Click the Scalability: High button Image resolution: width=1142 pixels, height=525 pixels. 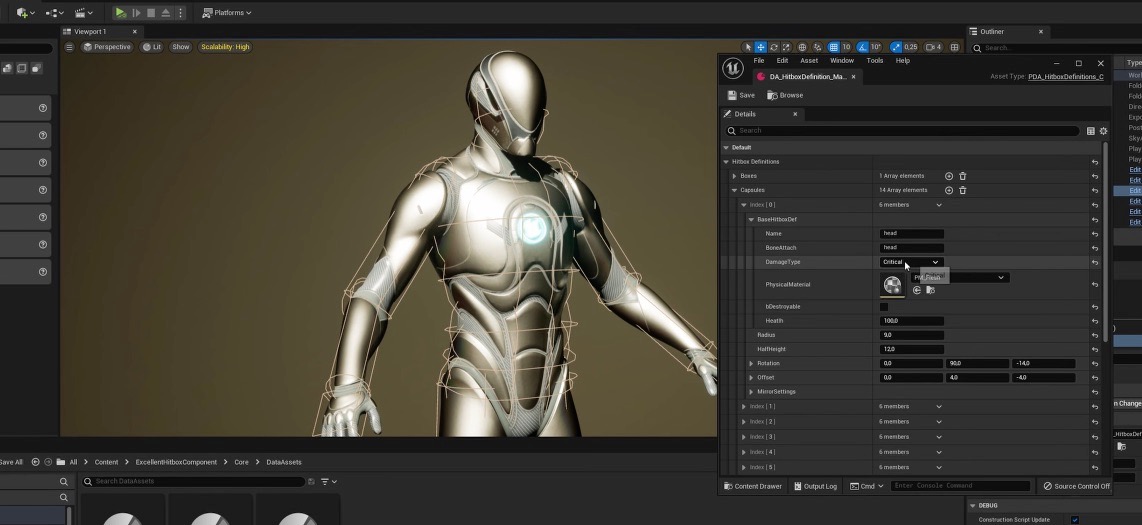click(225, 47)
